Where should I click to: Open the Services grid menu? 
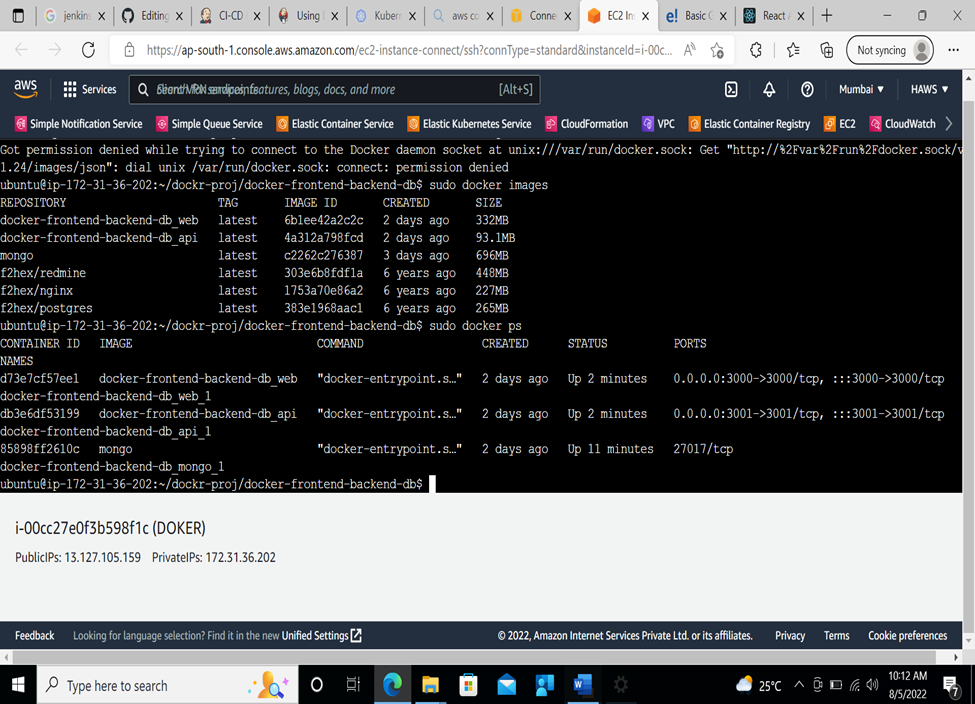(90, 89)
